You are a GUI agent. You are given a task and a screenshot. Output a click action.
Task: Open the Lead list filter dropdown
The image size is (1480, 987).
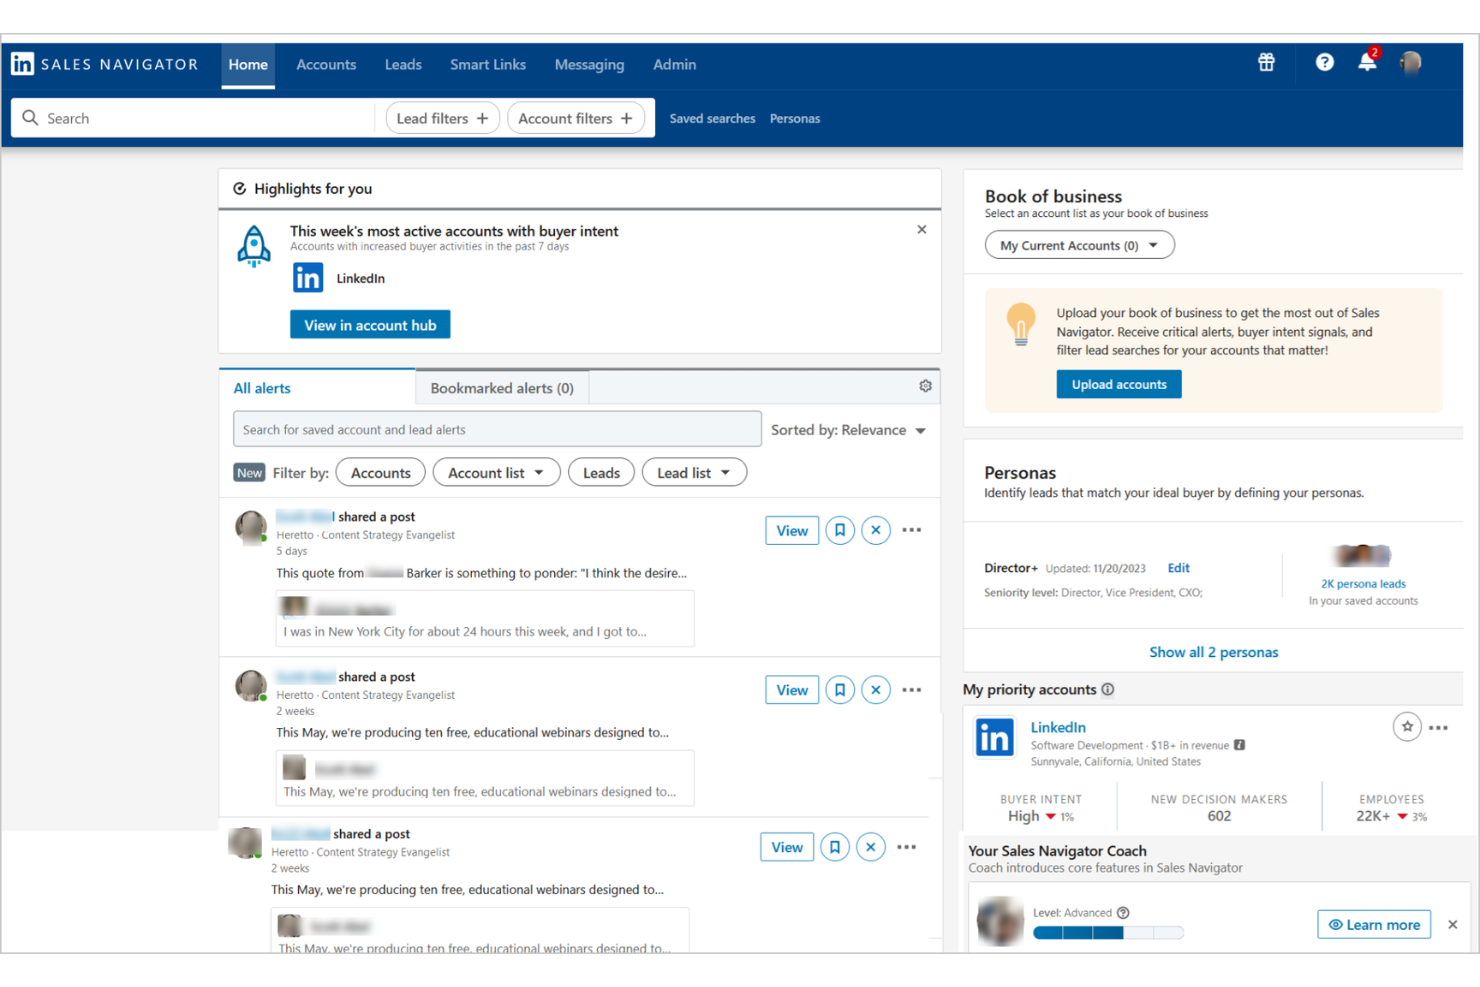694,473
